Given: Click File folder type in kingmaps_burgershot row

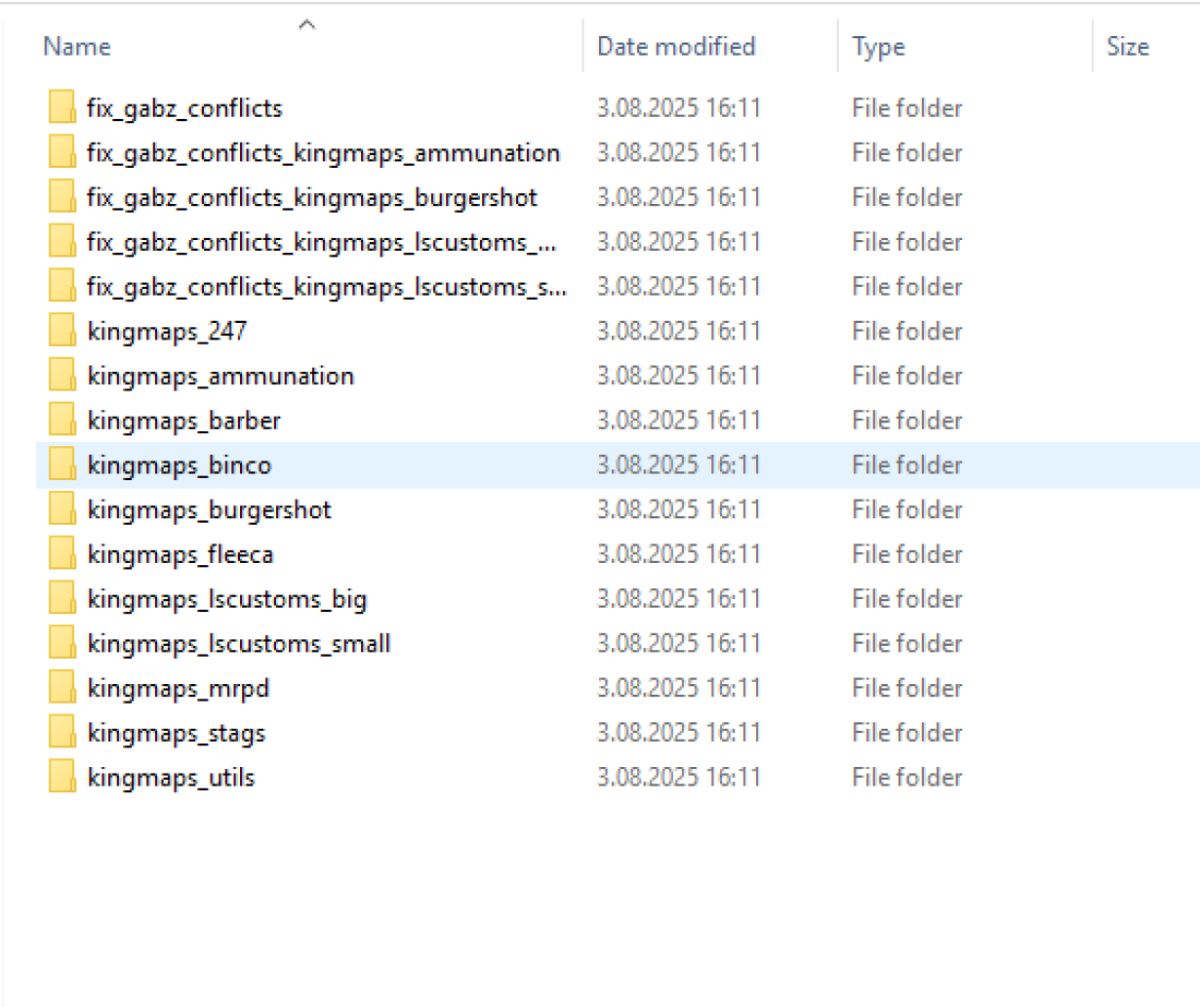Looking at the screenshot, I should click(x=907, y=510).
